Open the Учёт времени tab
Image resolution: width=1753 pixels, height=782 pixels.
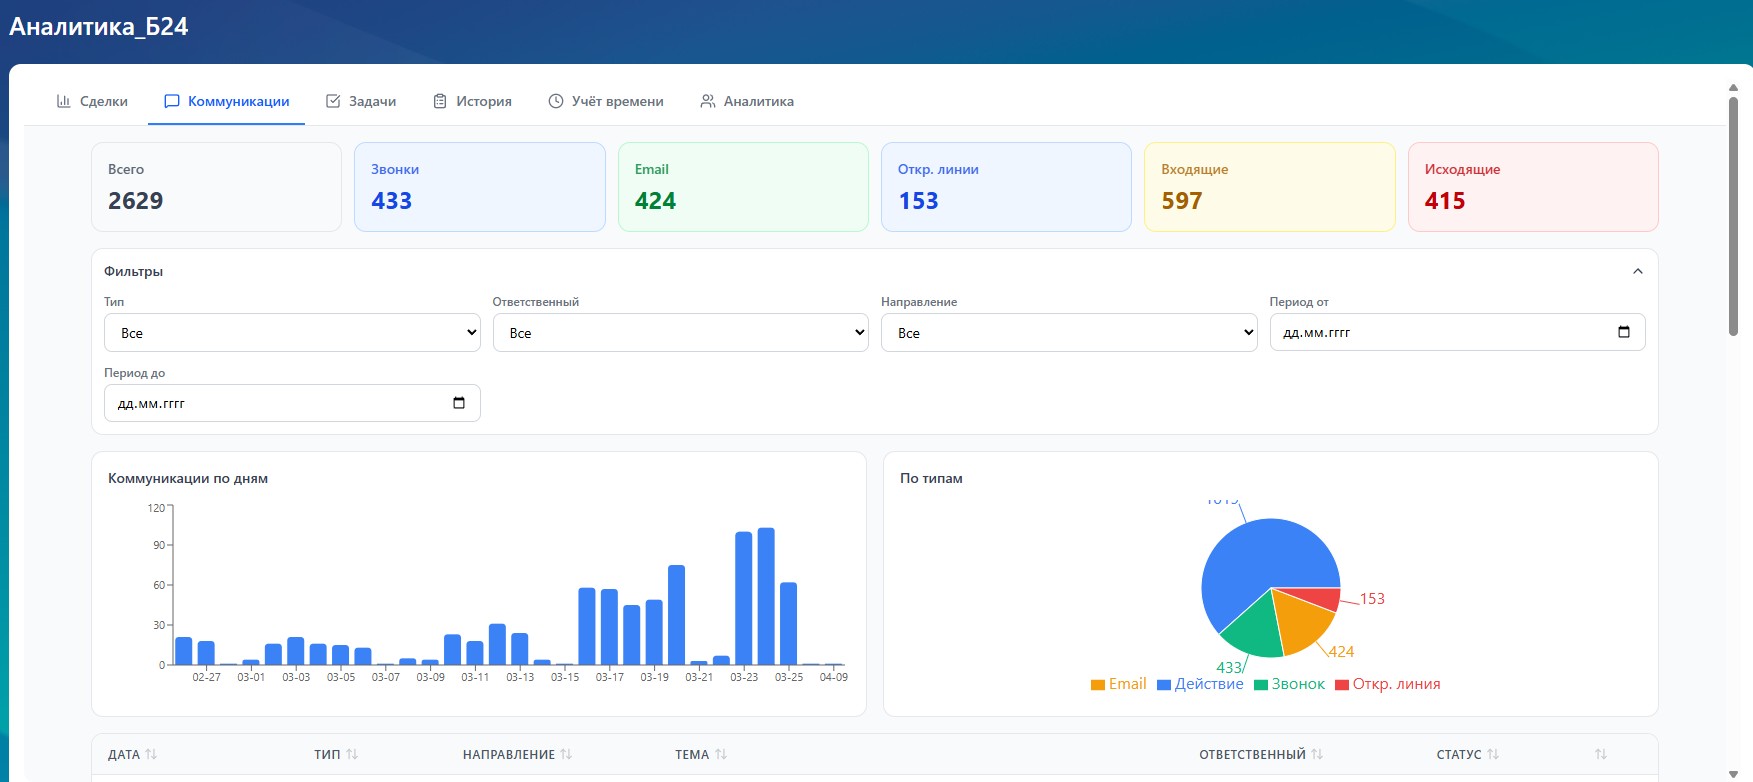coord(606,101)
